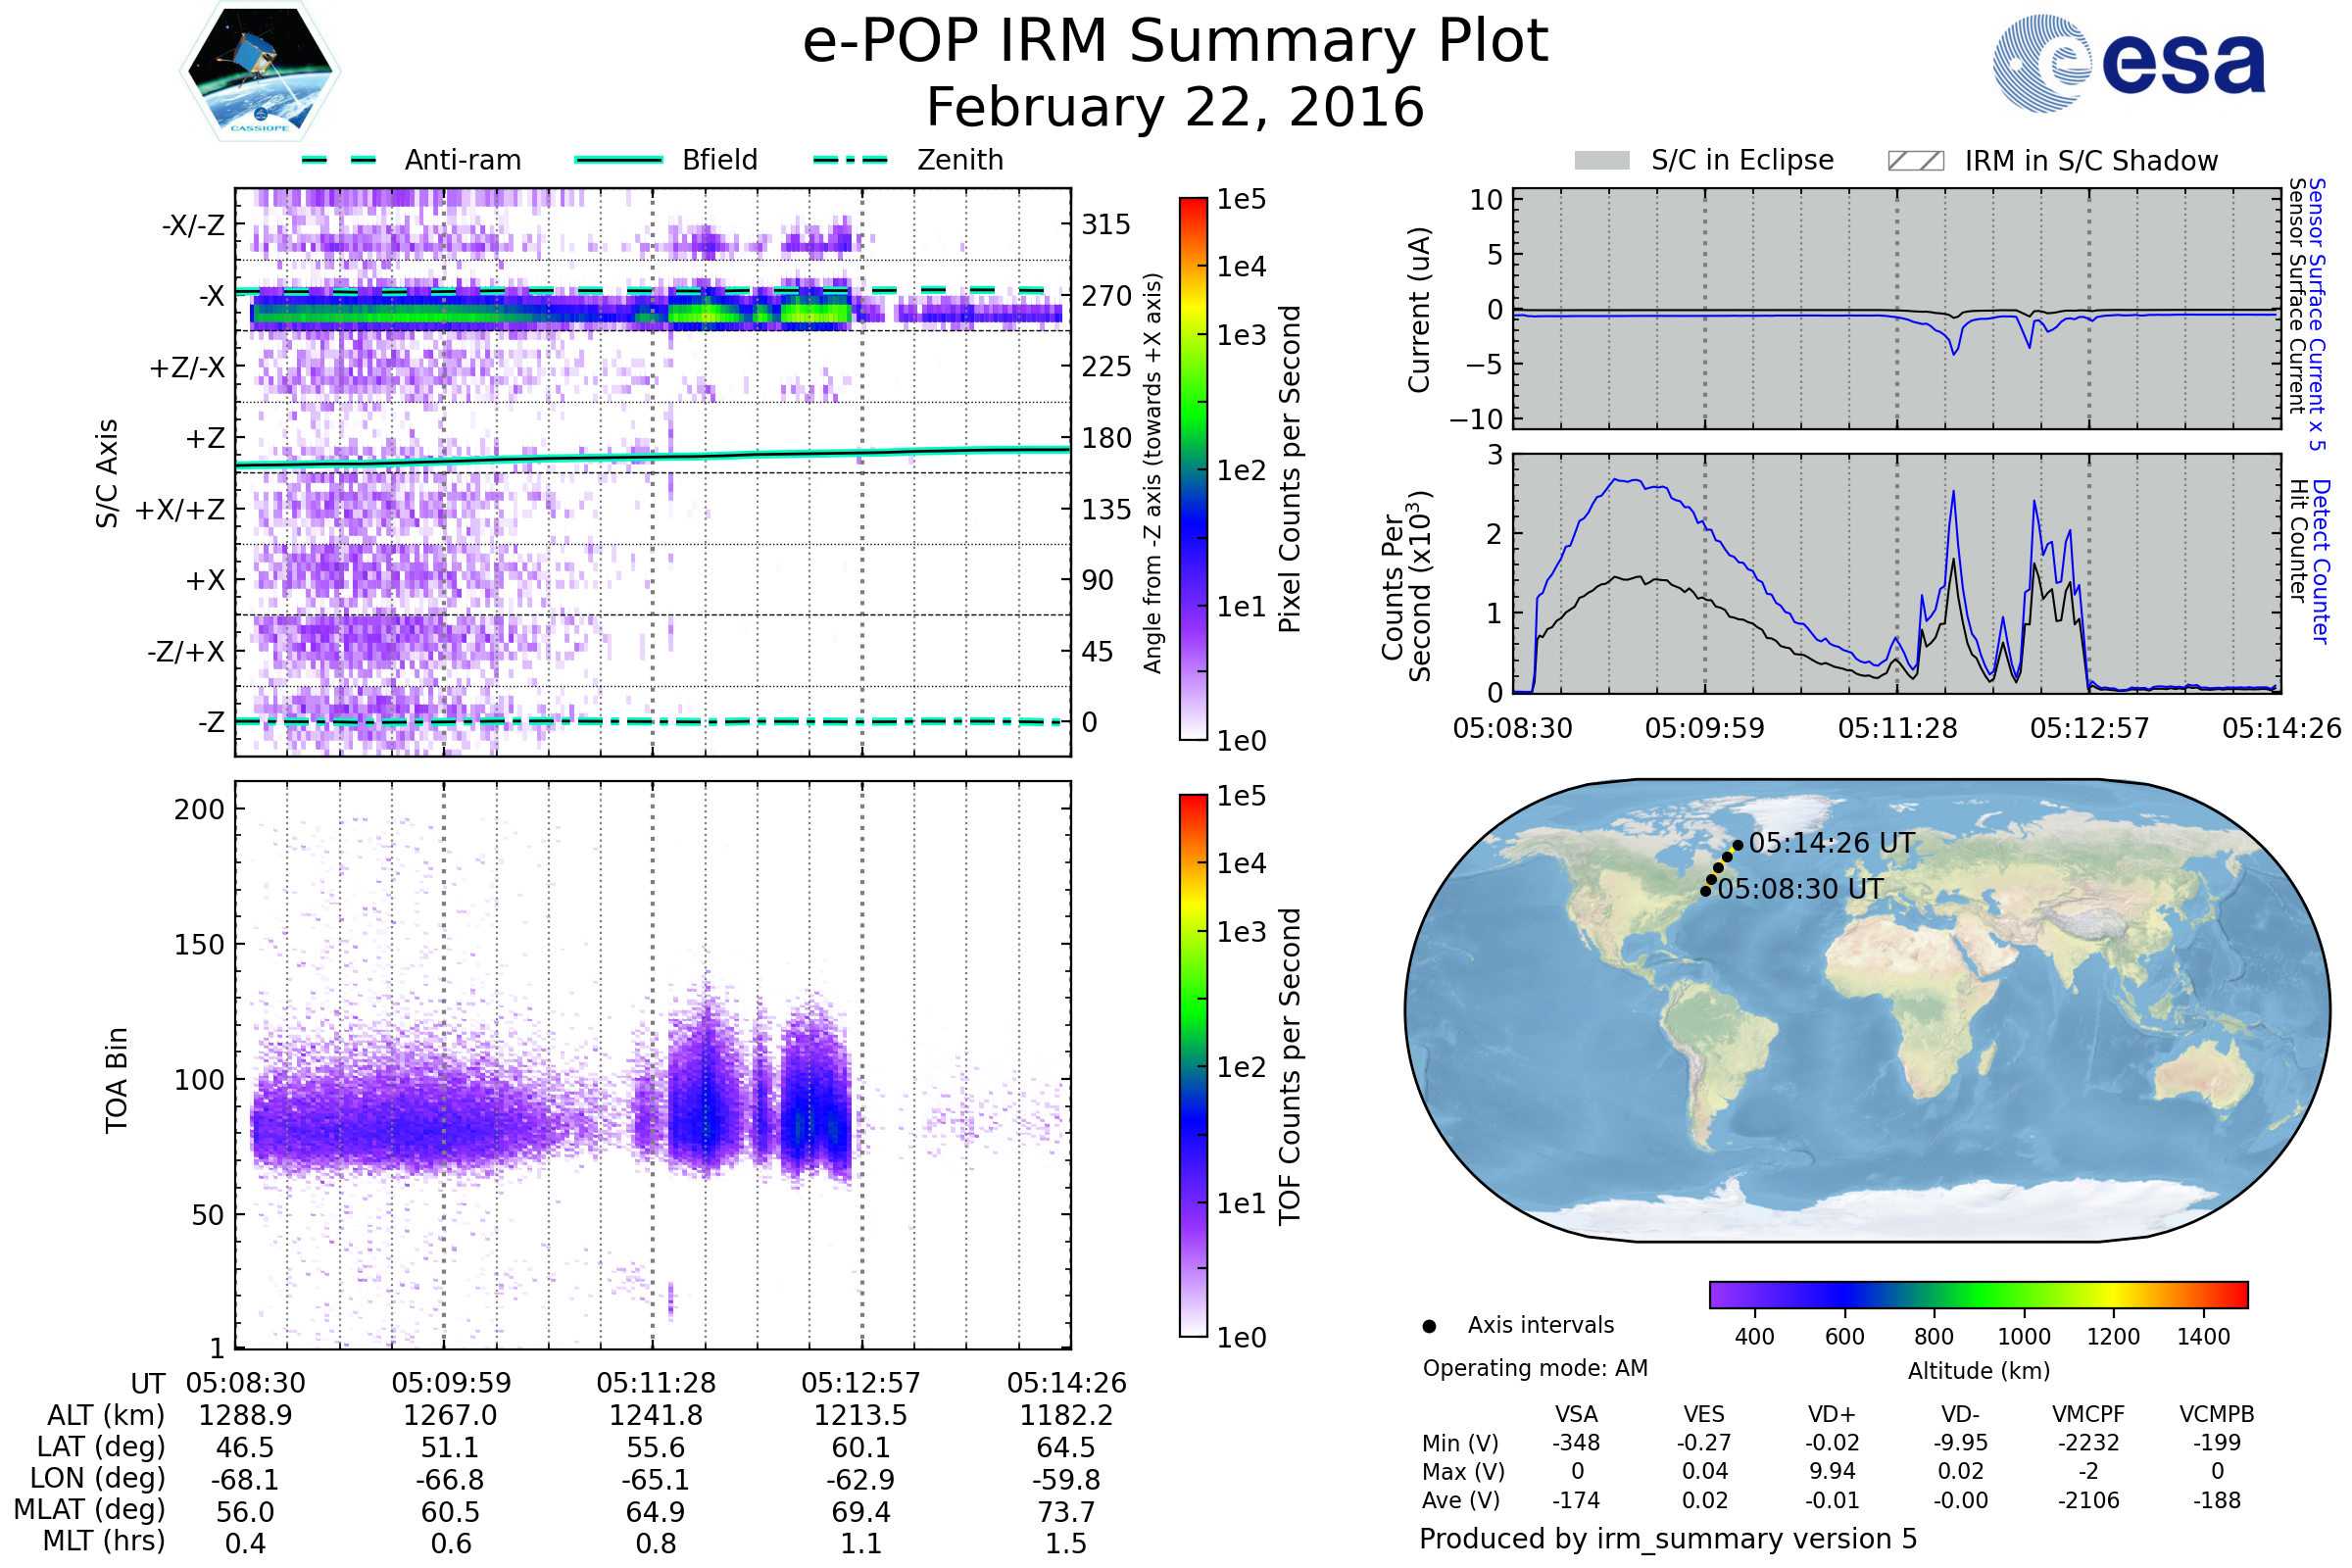Click the -X axis label on pixel plot
The width and height of the screenshot is (2352, 1568).
click(211, 296)
